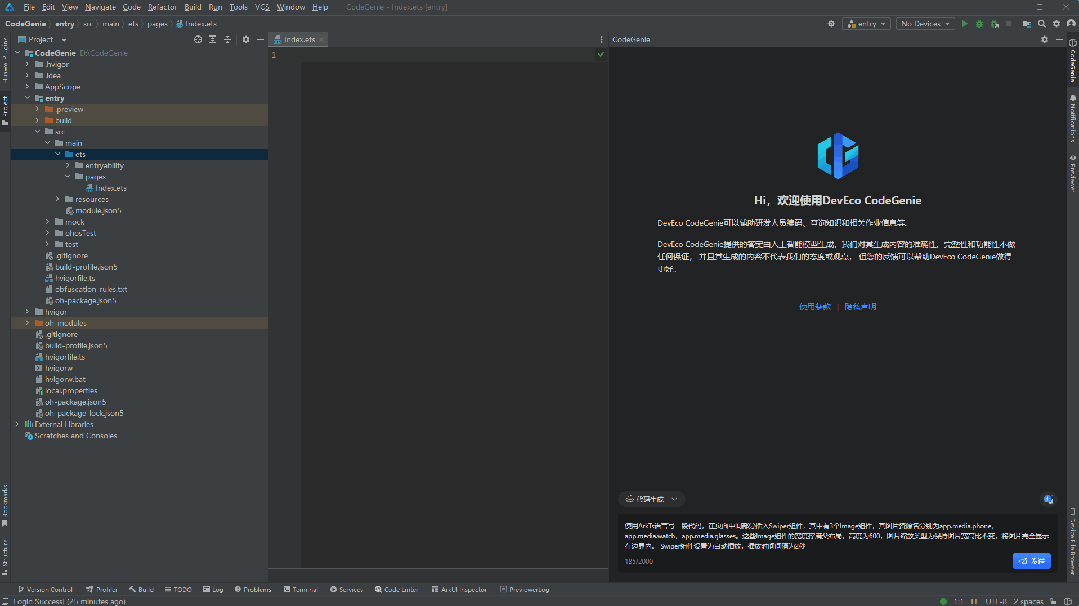Click the lock icon in status bar
This screenshot has height=606, width=1079.
[x=1054, y=601]
